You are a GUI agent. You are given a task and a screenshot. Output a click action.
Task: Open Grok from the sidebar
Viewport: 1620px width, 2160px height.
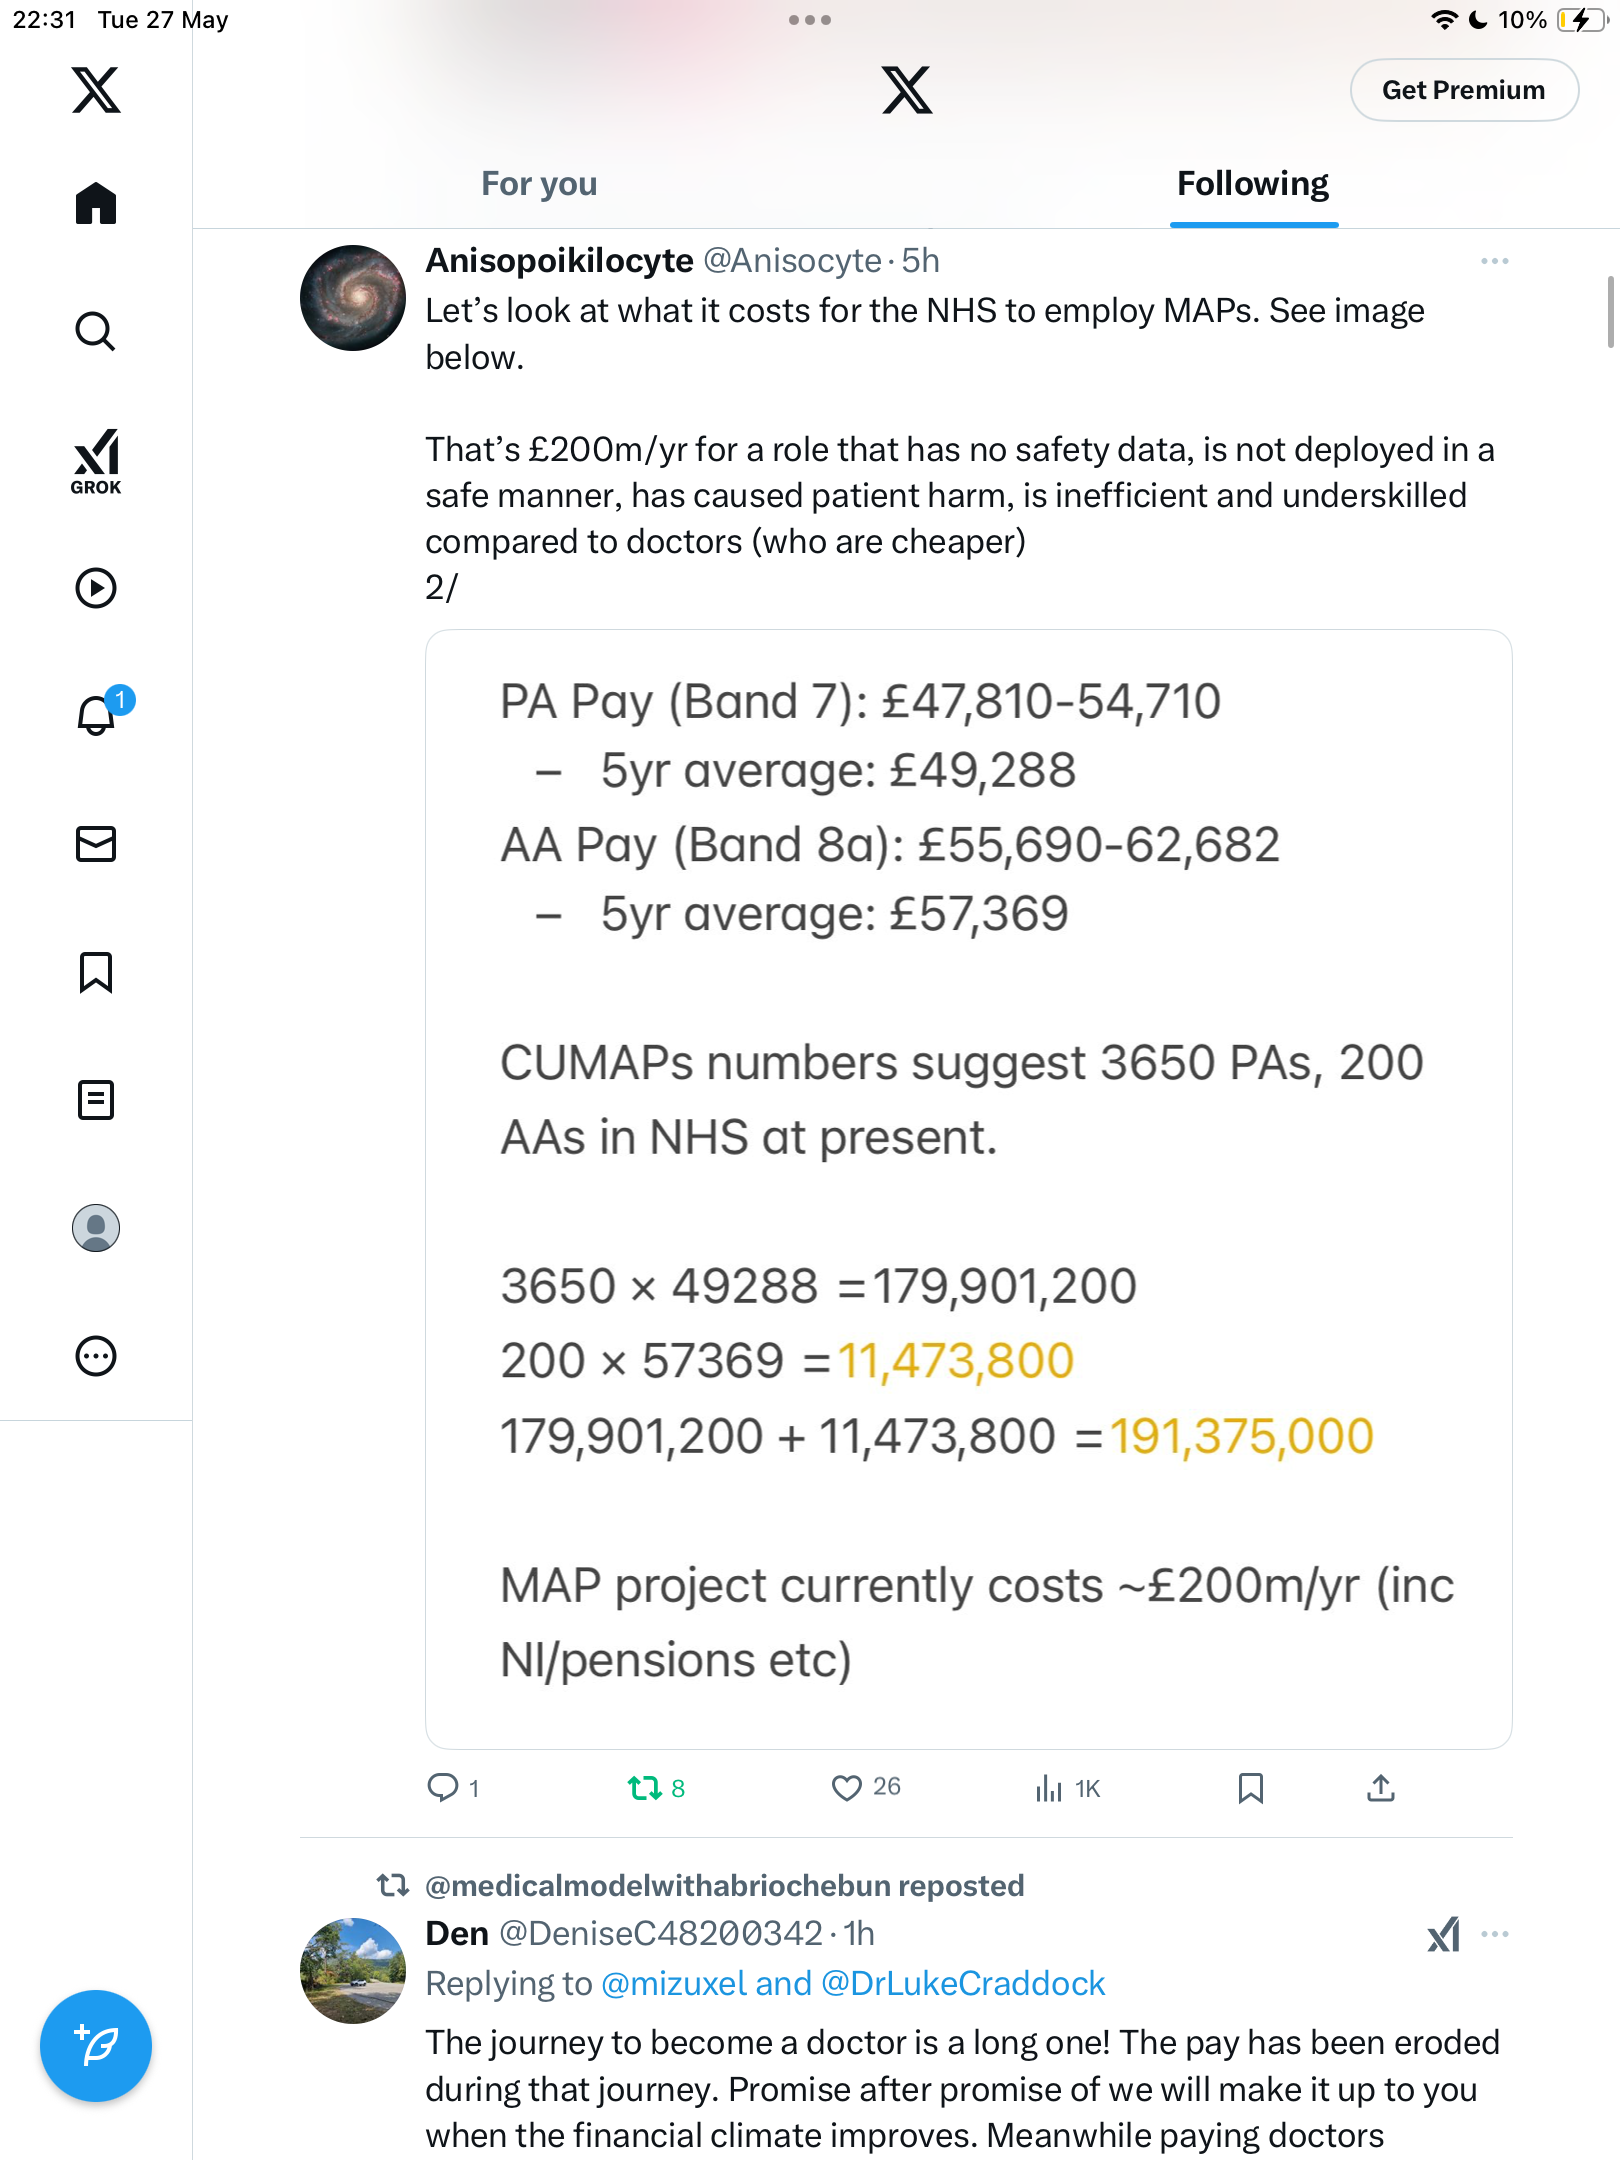pos(96,462)
